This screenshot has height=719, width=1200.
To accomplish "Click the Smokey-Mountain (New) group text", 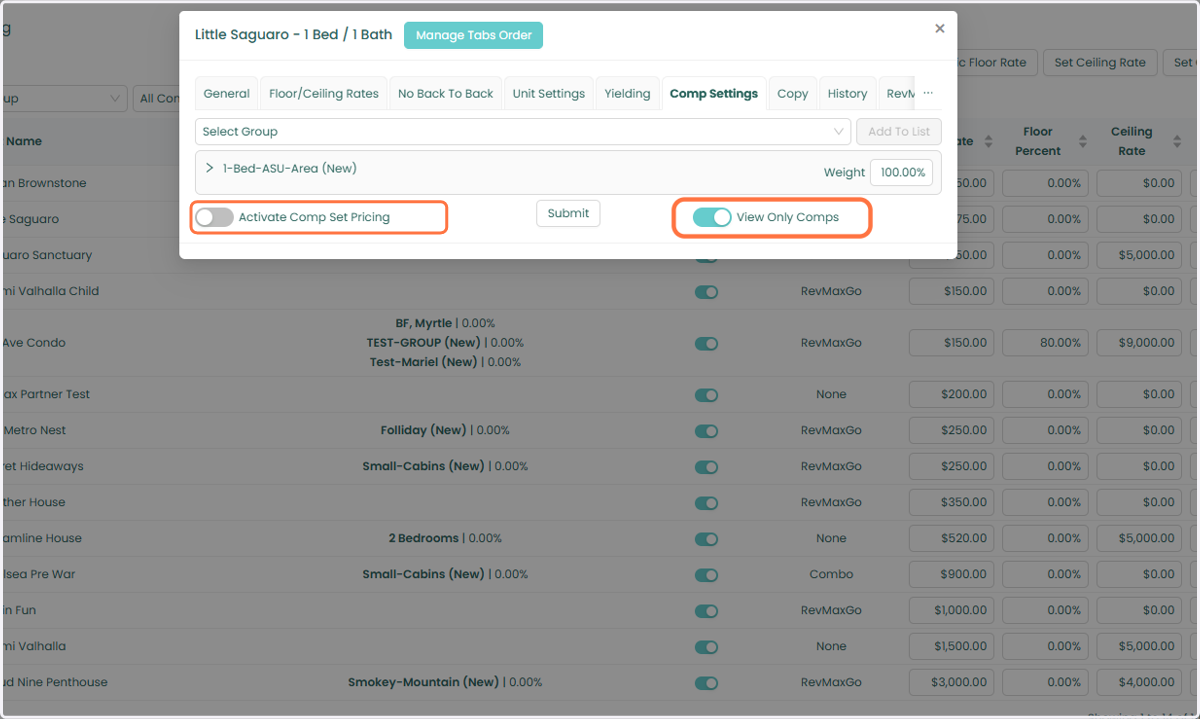I will 423,683.
